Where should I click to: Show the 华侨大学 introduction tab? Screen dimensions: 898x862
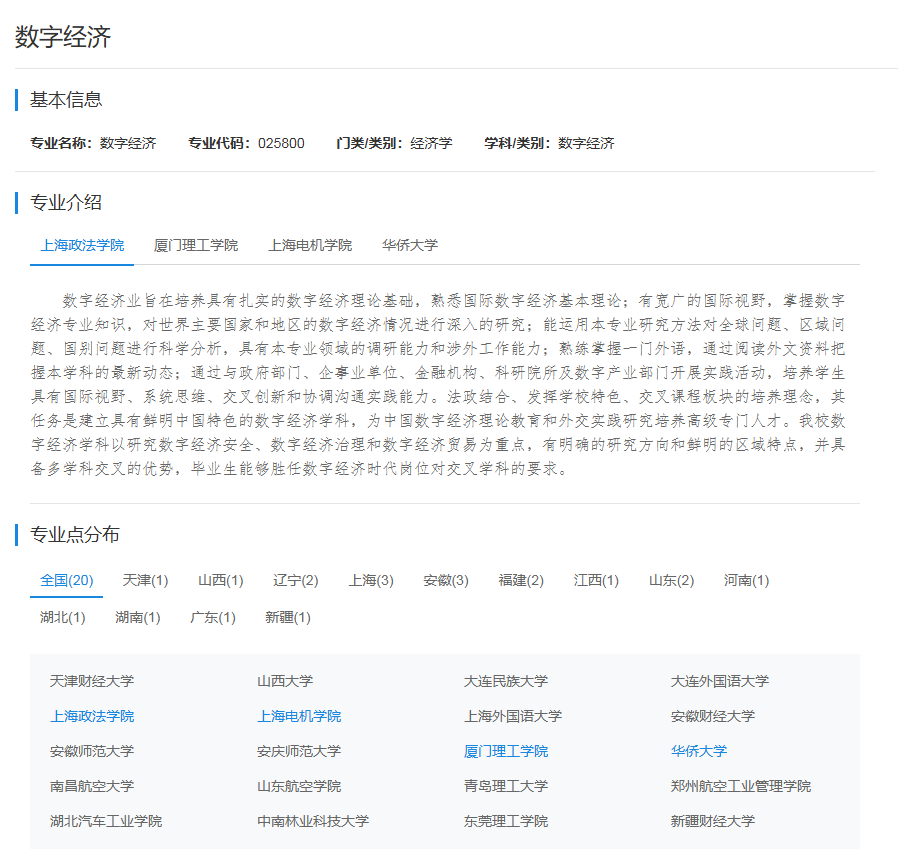click(409, 245)
